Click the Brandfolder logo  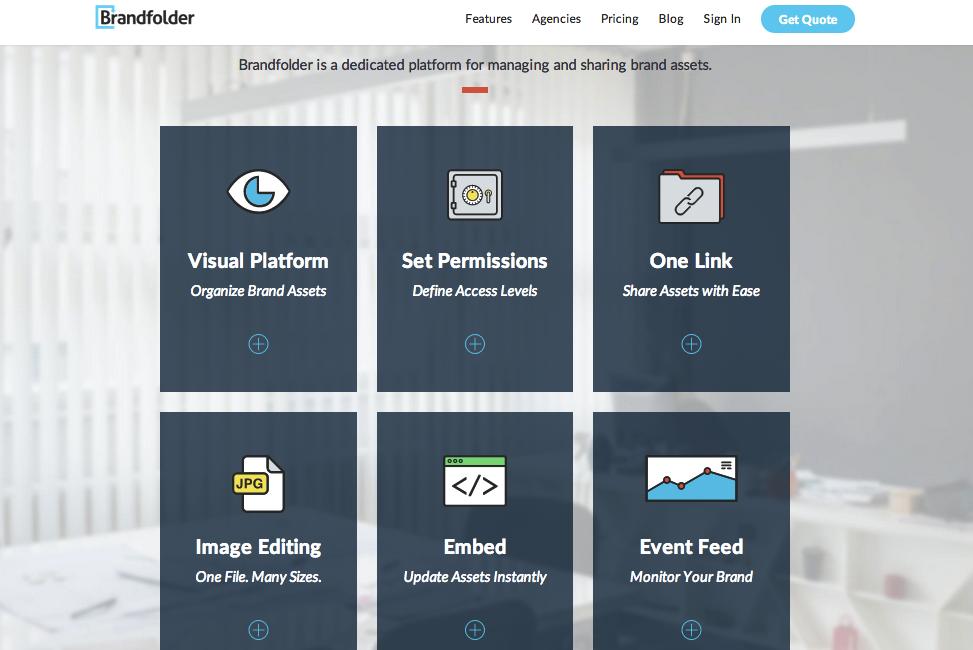145,17
